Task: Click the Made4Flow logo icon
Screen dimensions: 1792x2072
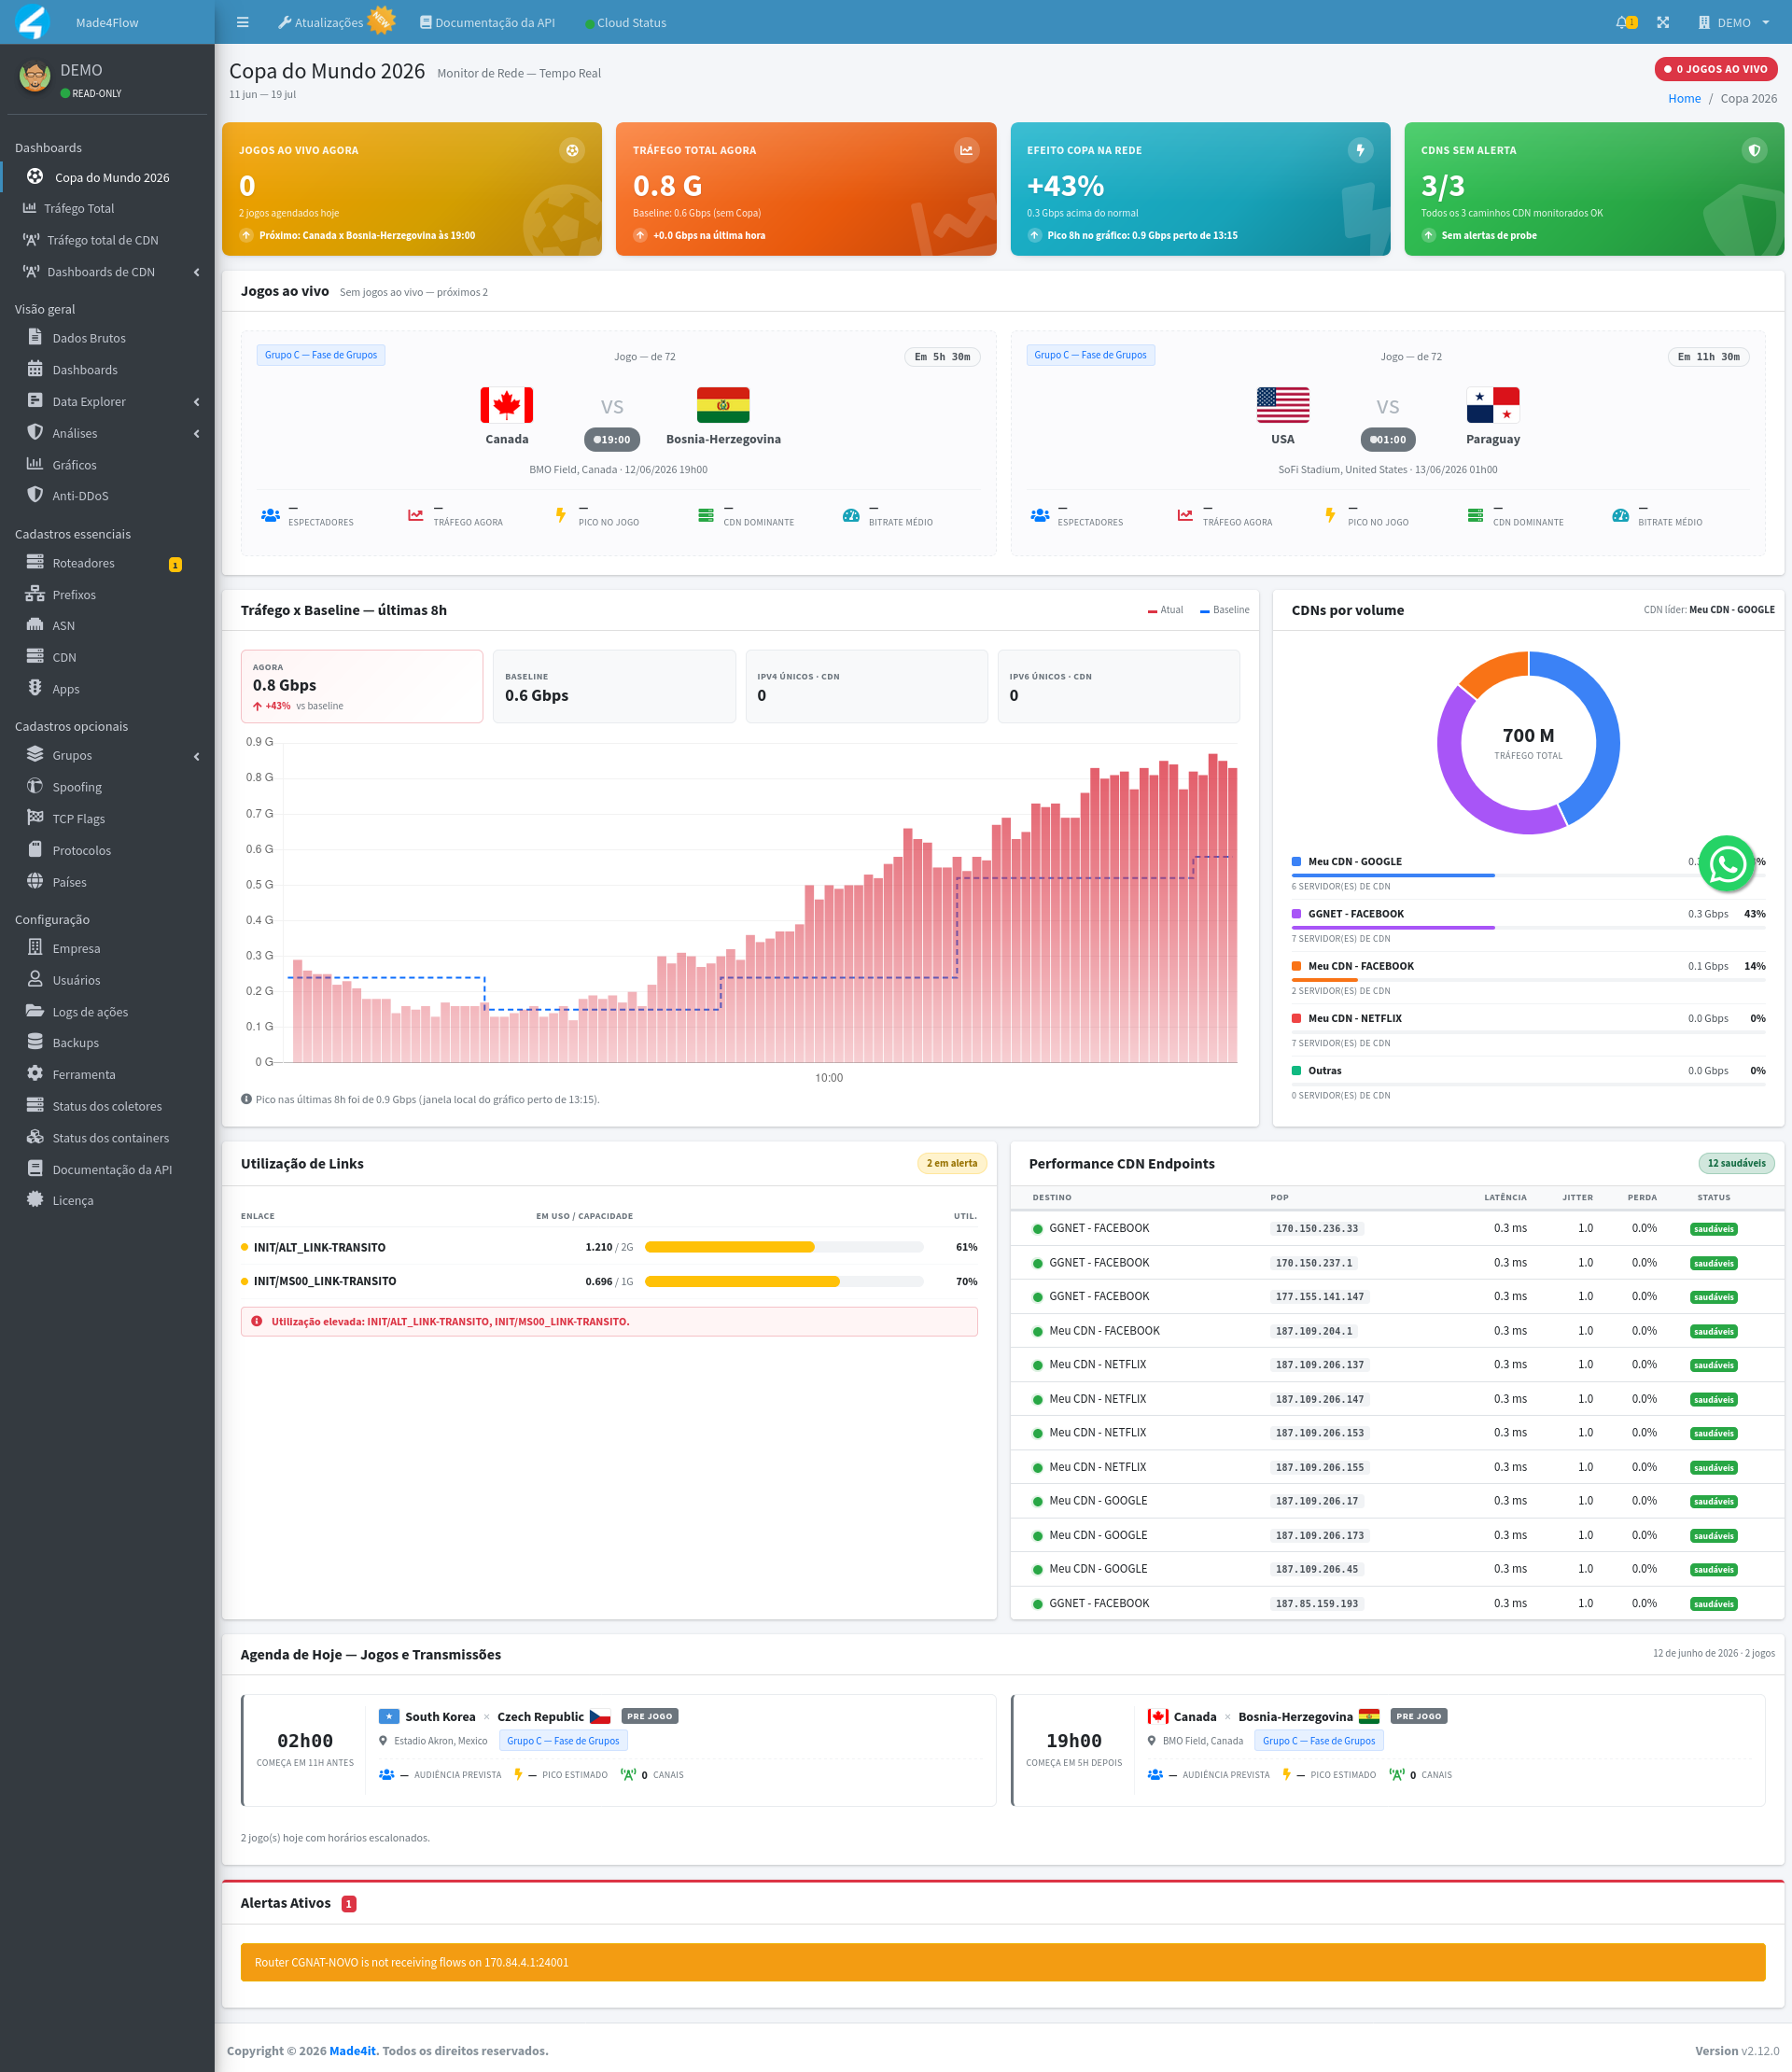Action: [33, 22]
